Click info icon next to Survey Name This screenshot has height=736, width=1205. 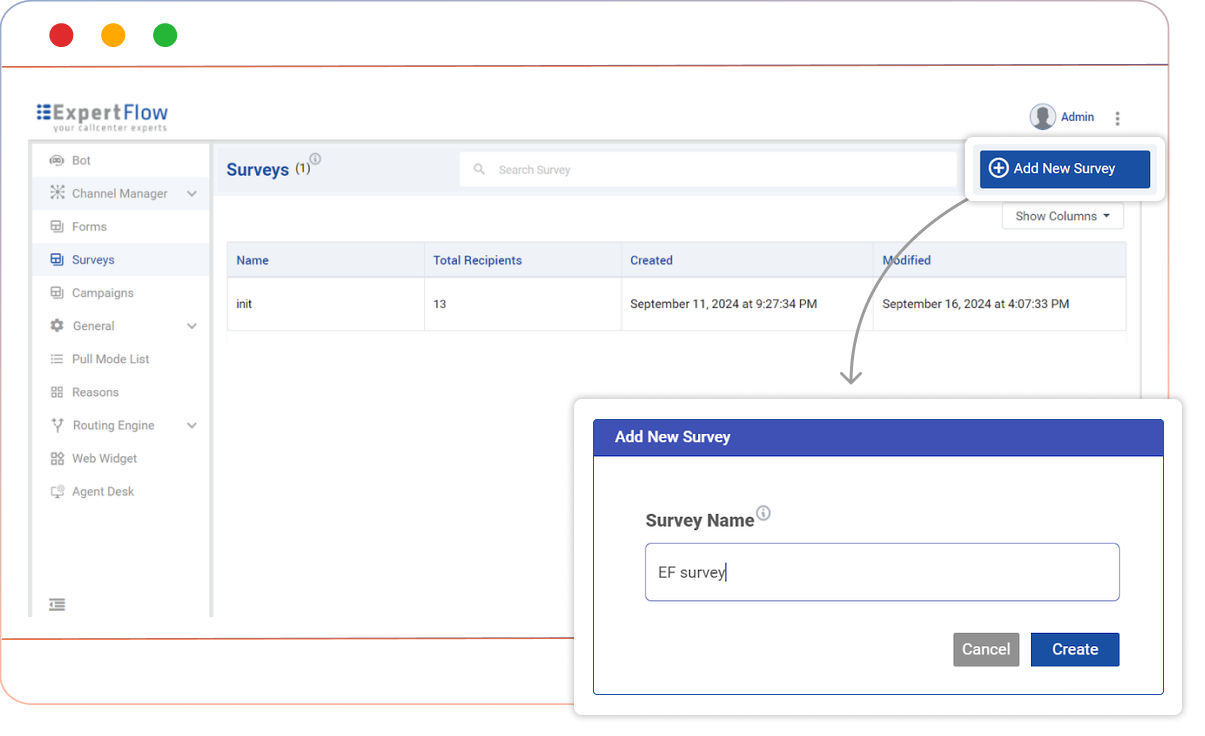click(763, 513)
